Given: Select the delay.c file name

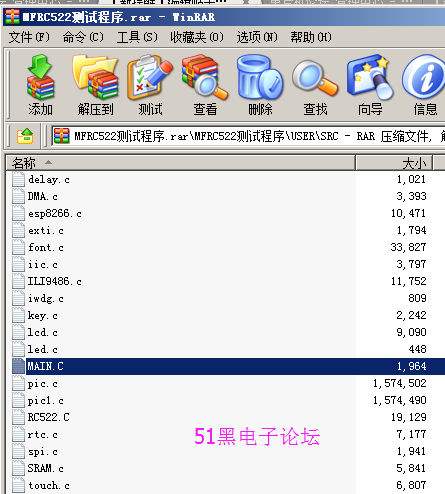Looking at the screenshot, I should pyautogui.click(x=49, y=179).
